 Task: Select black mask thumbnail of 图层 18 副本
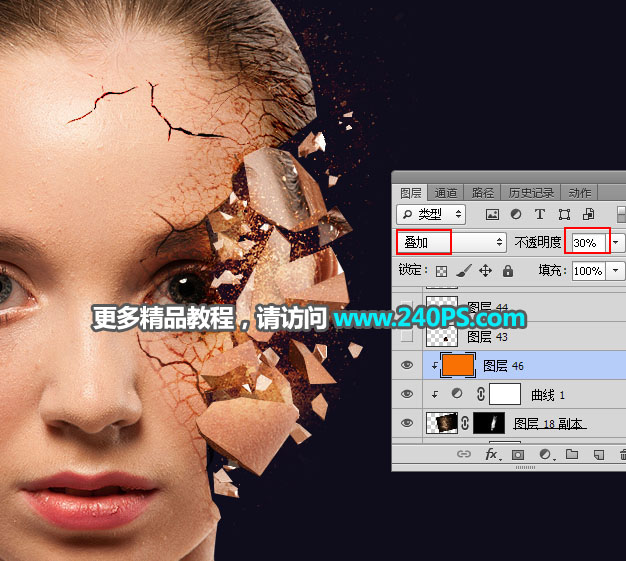(489, 423)
